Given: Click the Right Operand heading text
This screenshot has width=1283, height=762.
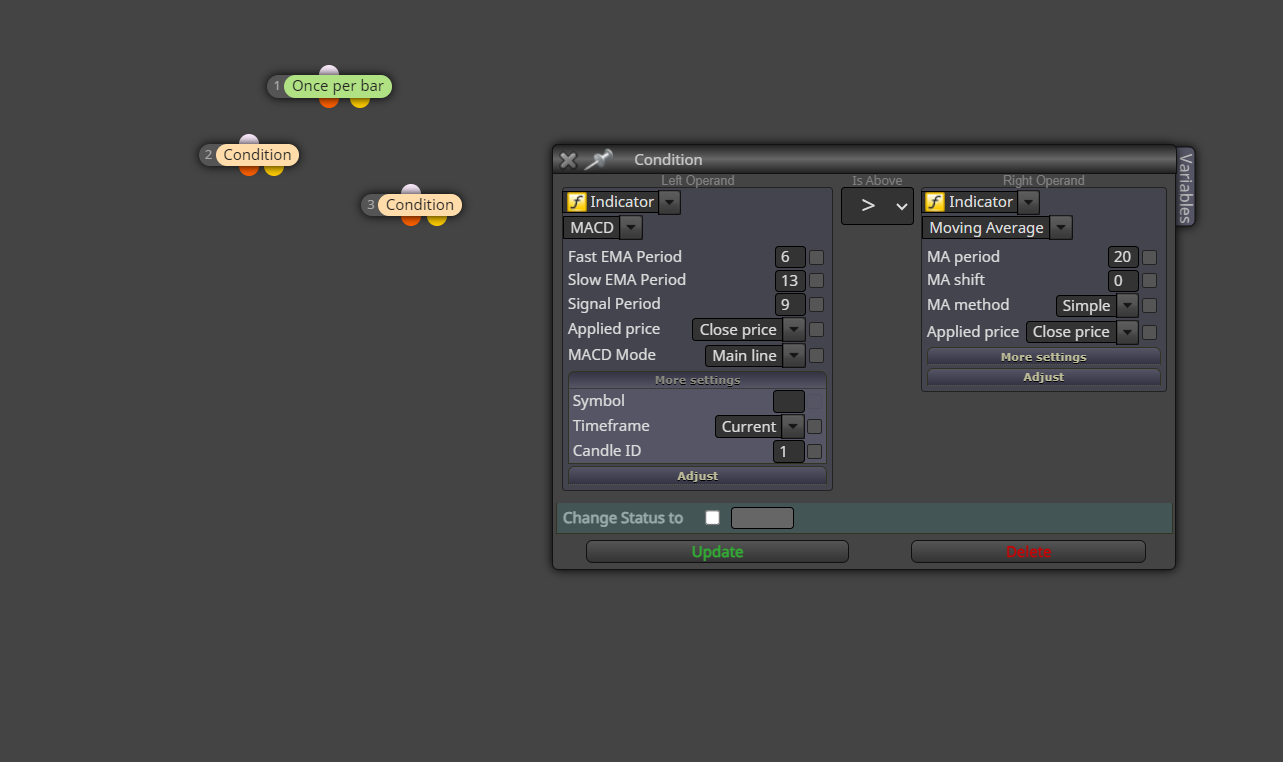Looking at the screenshot, I should point(1043,181).
